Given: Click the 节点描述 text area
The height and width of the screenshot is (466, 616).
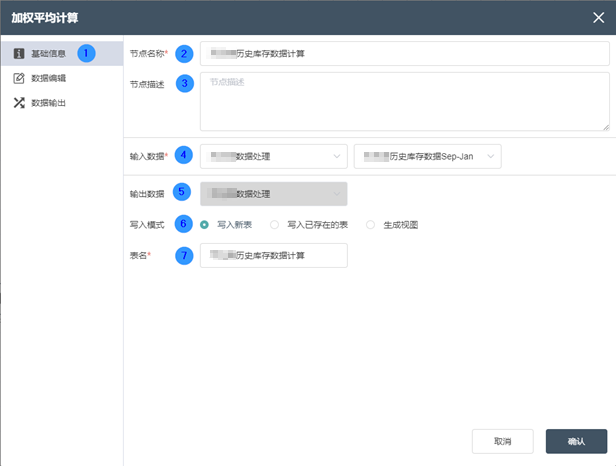Looking at the screenshot, I should [x=404, y=101].
